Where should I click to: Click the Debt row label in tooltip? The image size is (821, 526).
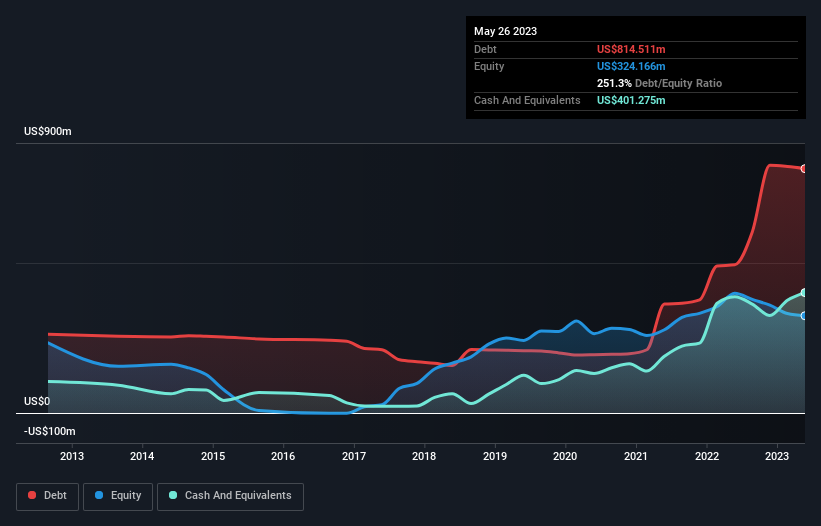[x=485, y=49]
